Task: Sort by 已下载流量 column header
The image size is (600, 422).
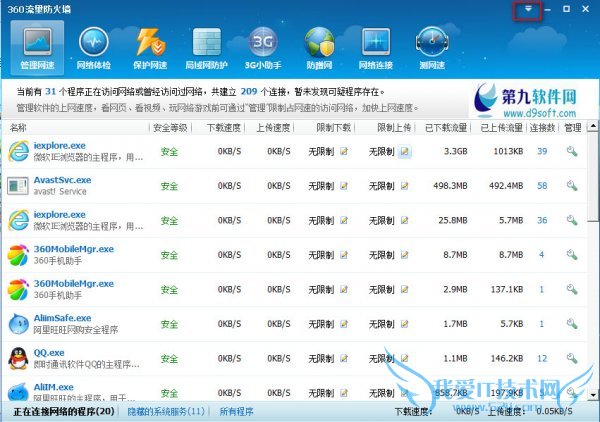Action: click(446, 128)
